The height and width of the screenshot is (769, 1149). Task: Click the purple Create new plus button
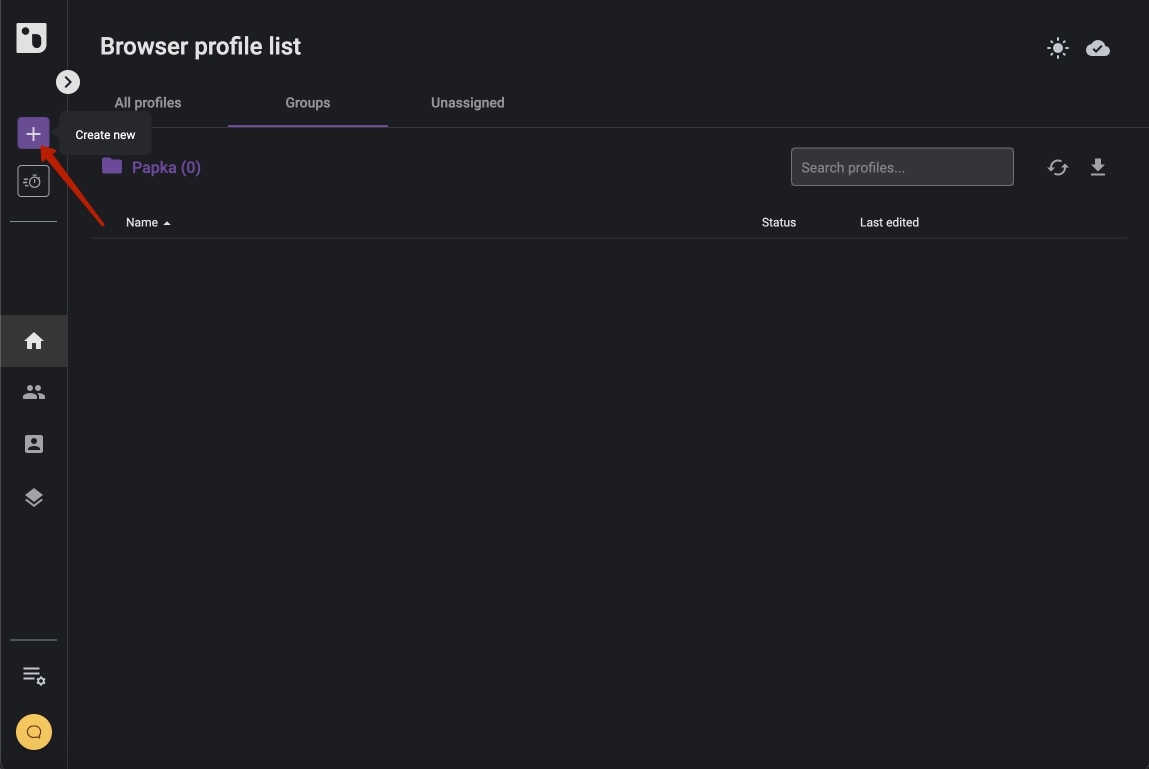(33, 133)
